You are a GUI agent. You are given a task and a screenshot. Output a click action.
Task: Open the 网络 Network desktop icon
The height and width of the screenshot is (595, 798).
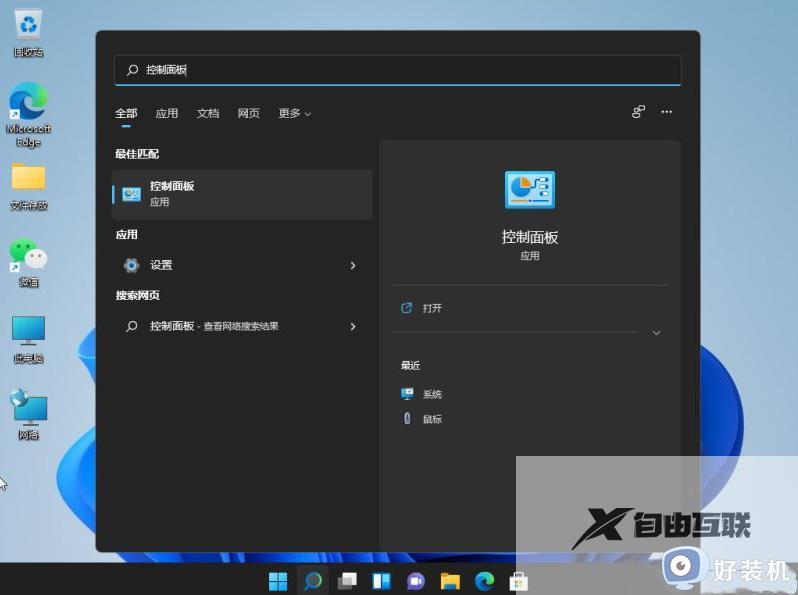click(28, 415)
